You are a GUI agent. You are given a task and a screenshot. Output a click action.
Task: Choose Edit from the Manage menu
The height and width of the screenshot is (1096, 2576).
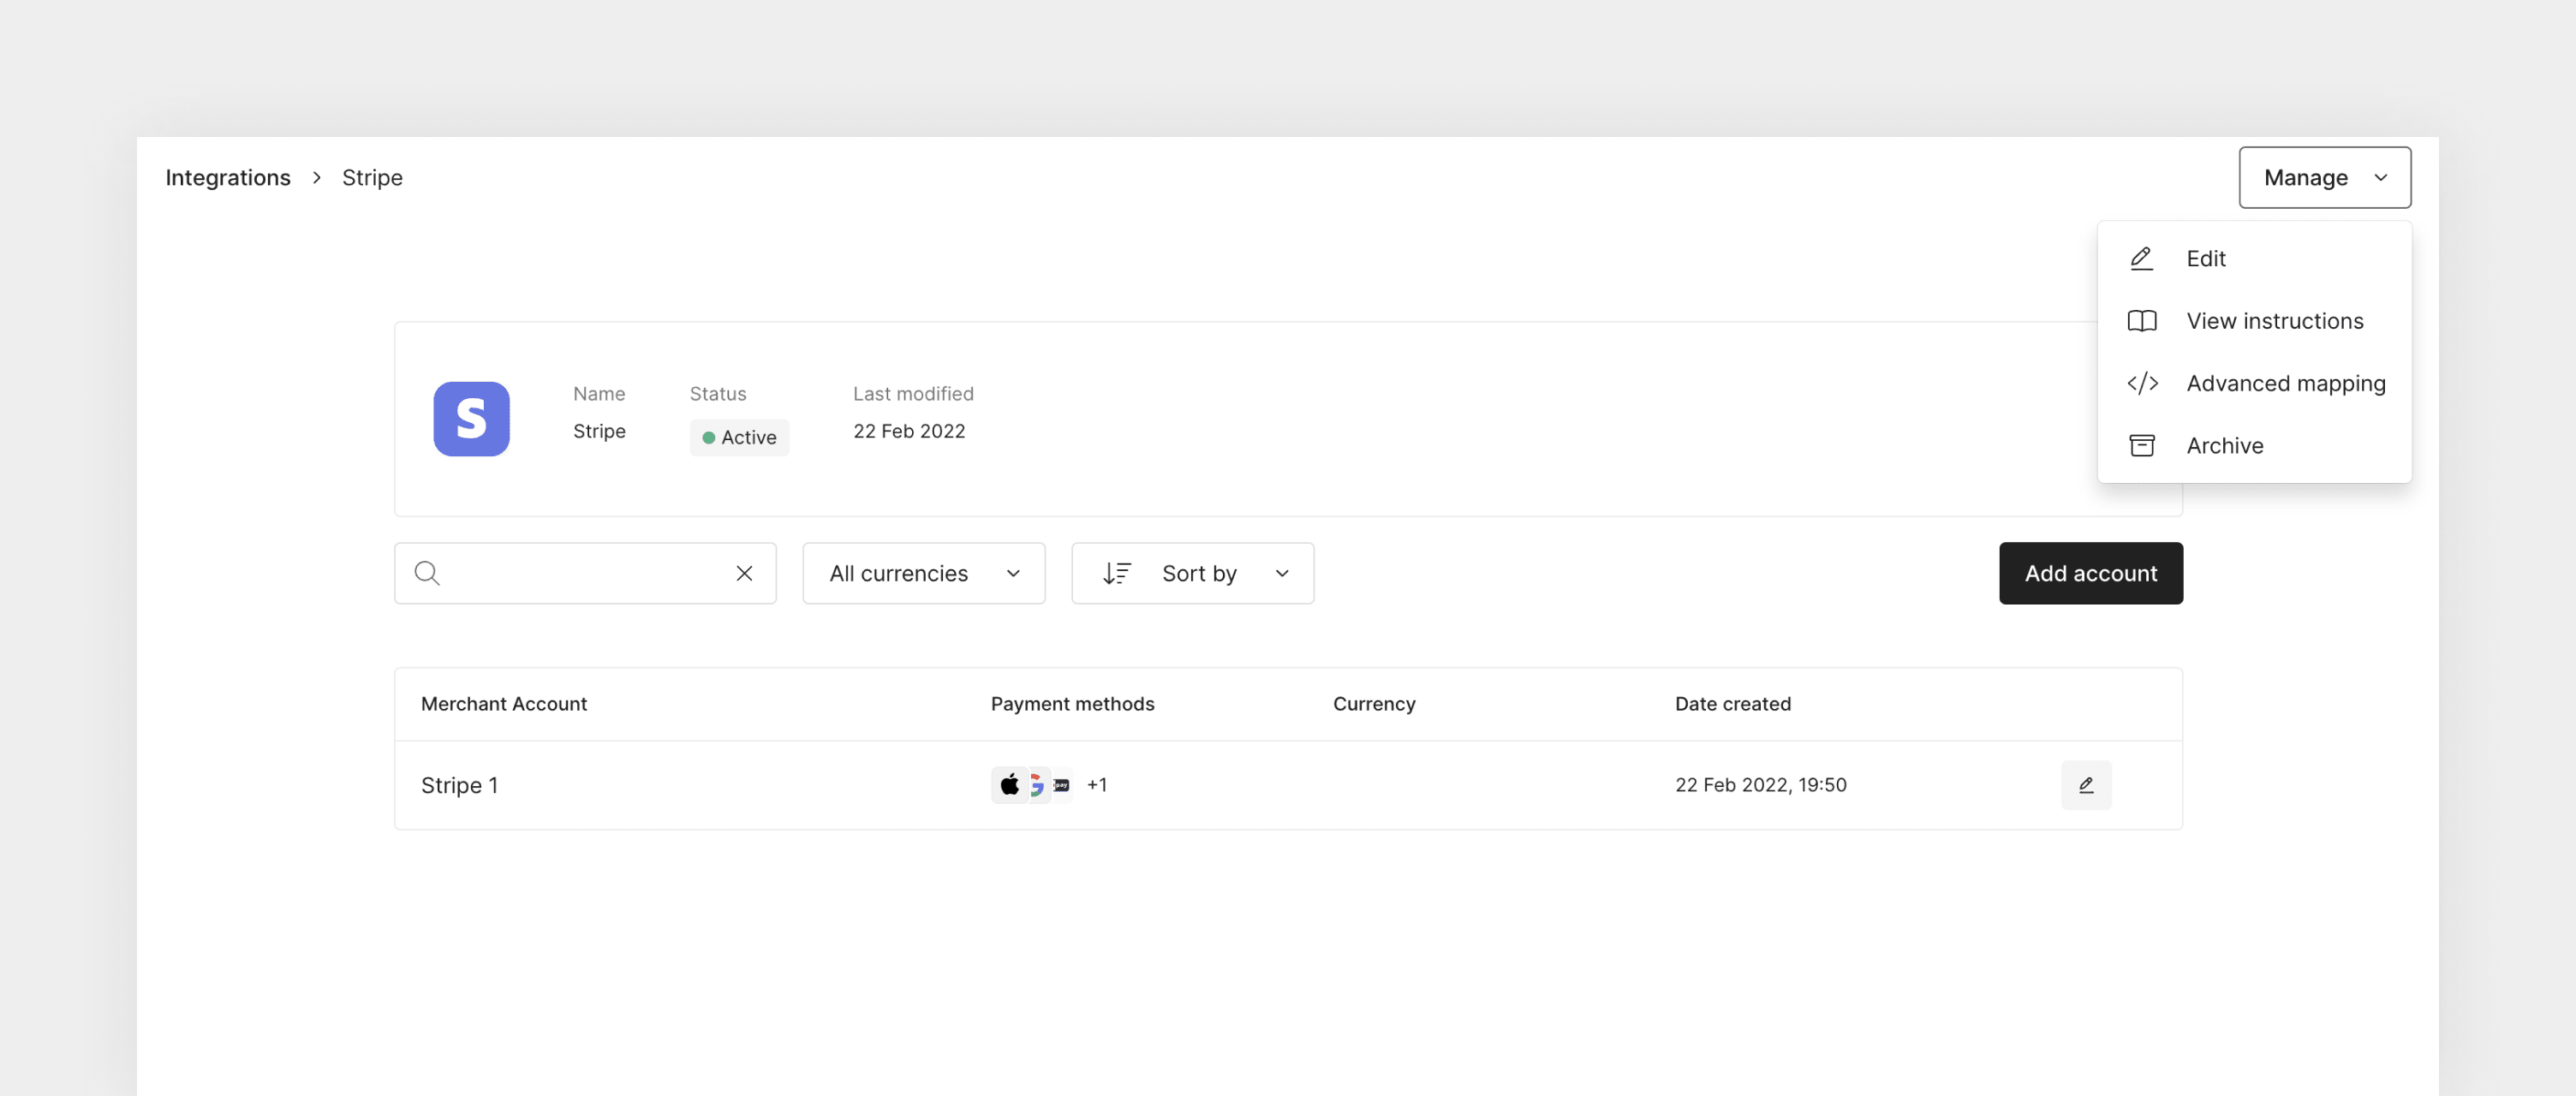tap(2254, 258)
